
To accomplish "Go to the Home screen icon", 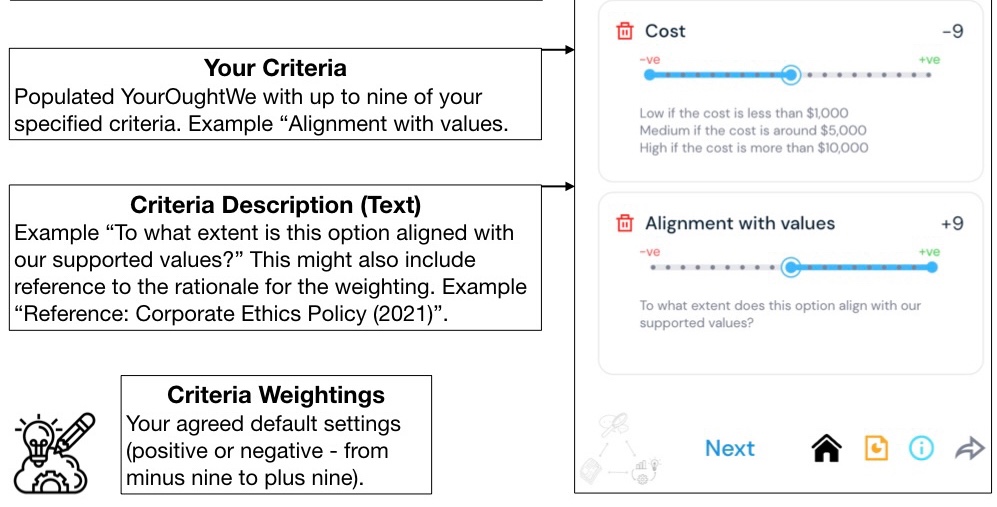I will [826, 449].
